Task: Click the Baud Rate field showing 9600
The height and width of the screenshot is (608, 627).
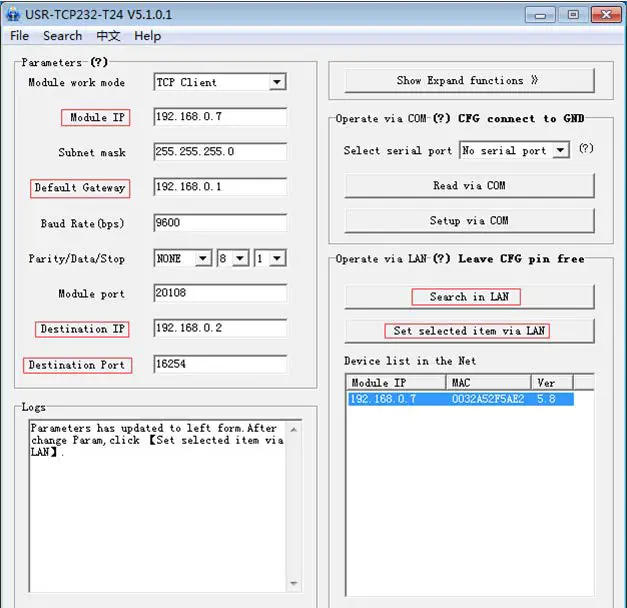Action: point(220,222)
